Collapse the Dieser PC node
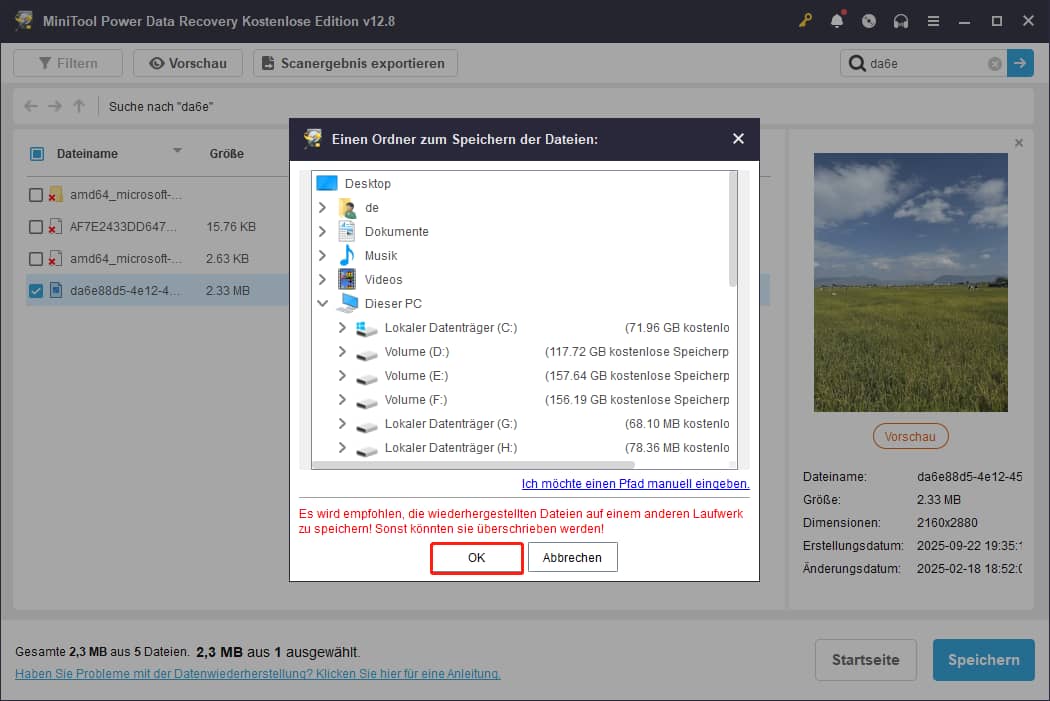Screen dimensions: 1050x701 coord(322,303)
